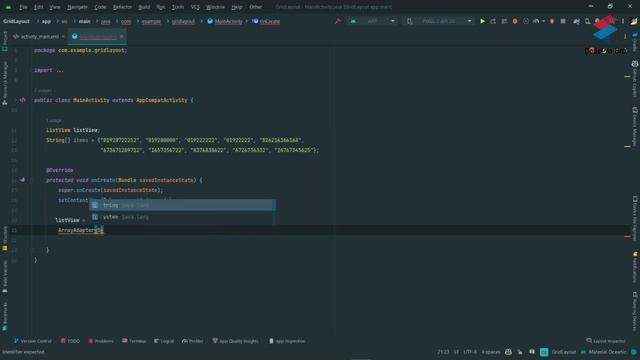Click the error stripe marker on editor scrollbar
Viewport: 640px width, 360px height.
click(x=627, y=236)
